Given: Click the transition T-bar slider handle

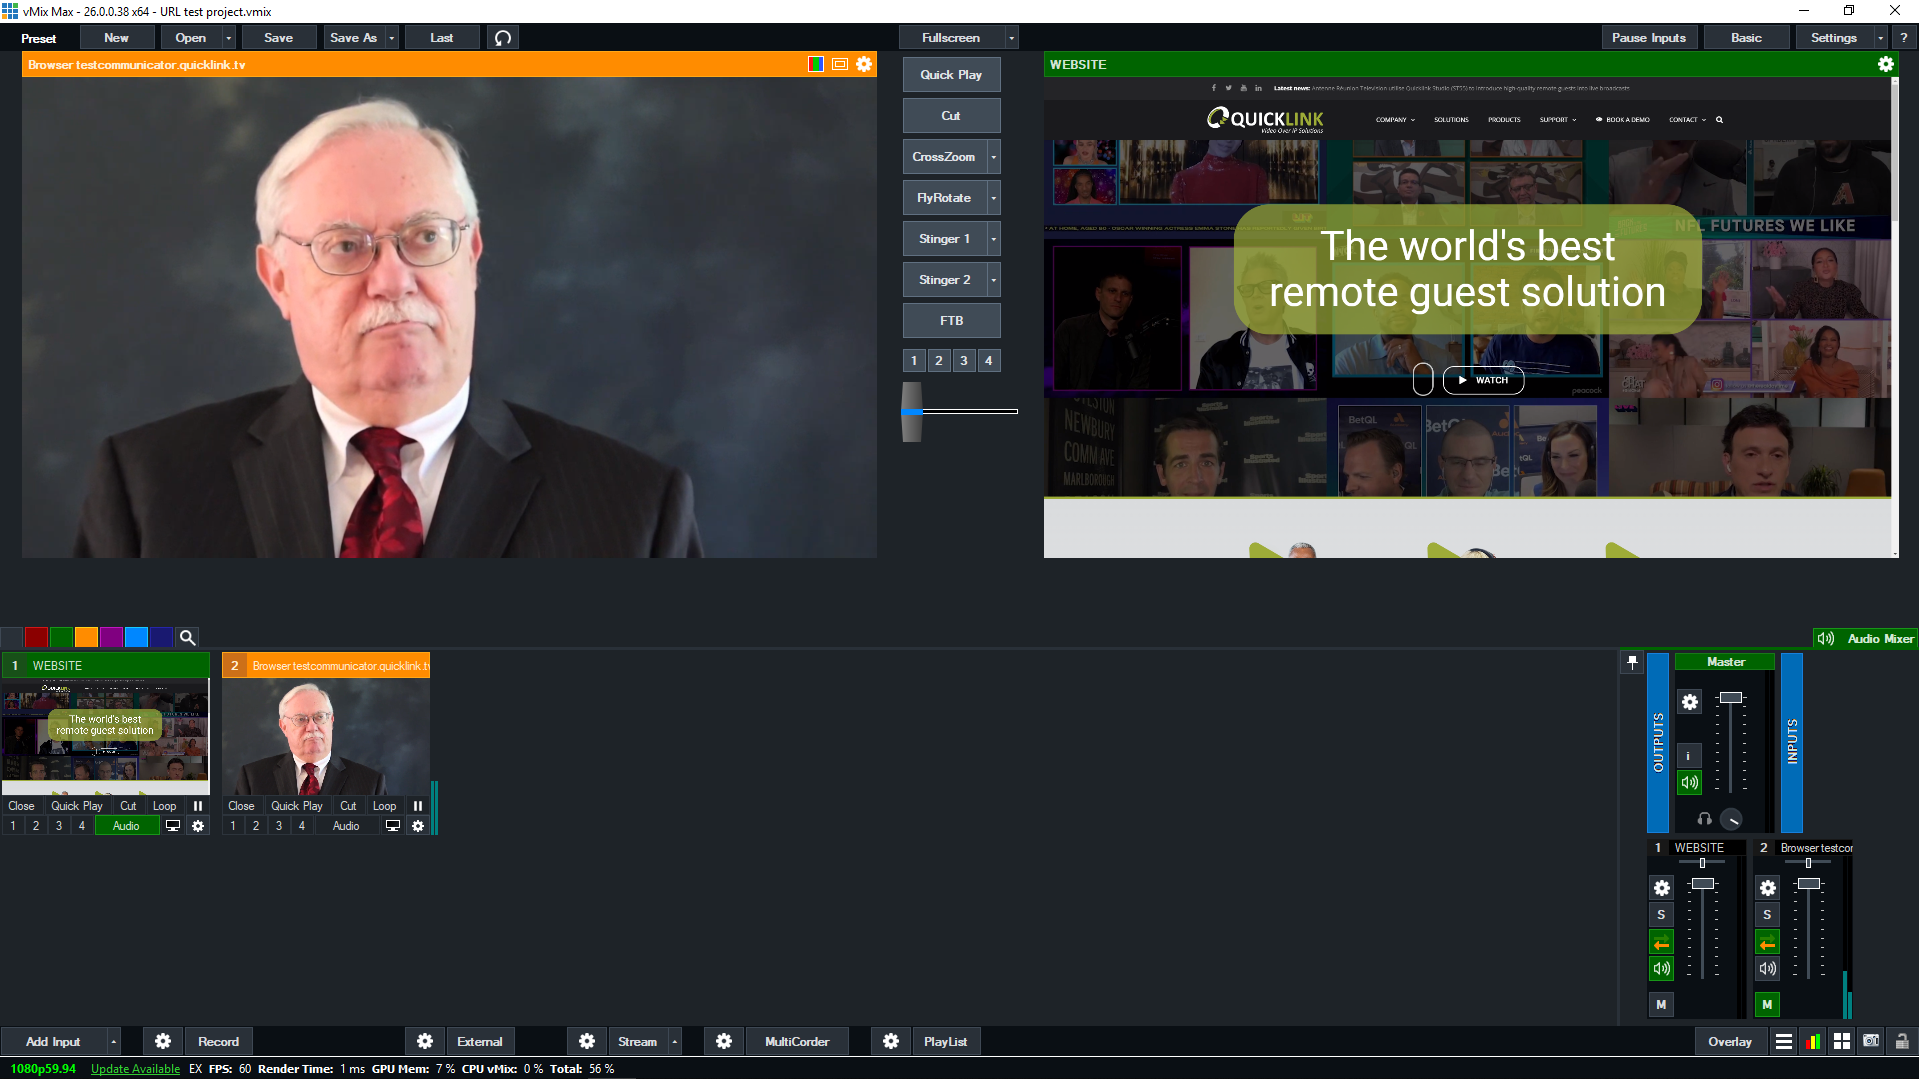Looking at the screenshot, I should pos(912,411).
